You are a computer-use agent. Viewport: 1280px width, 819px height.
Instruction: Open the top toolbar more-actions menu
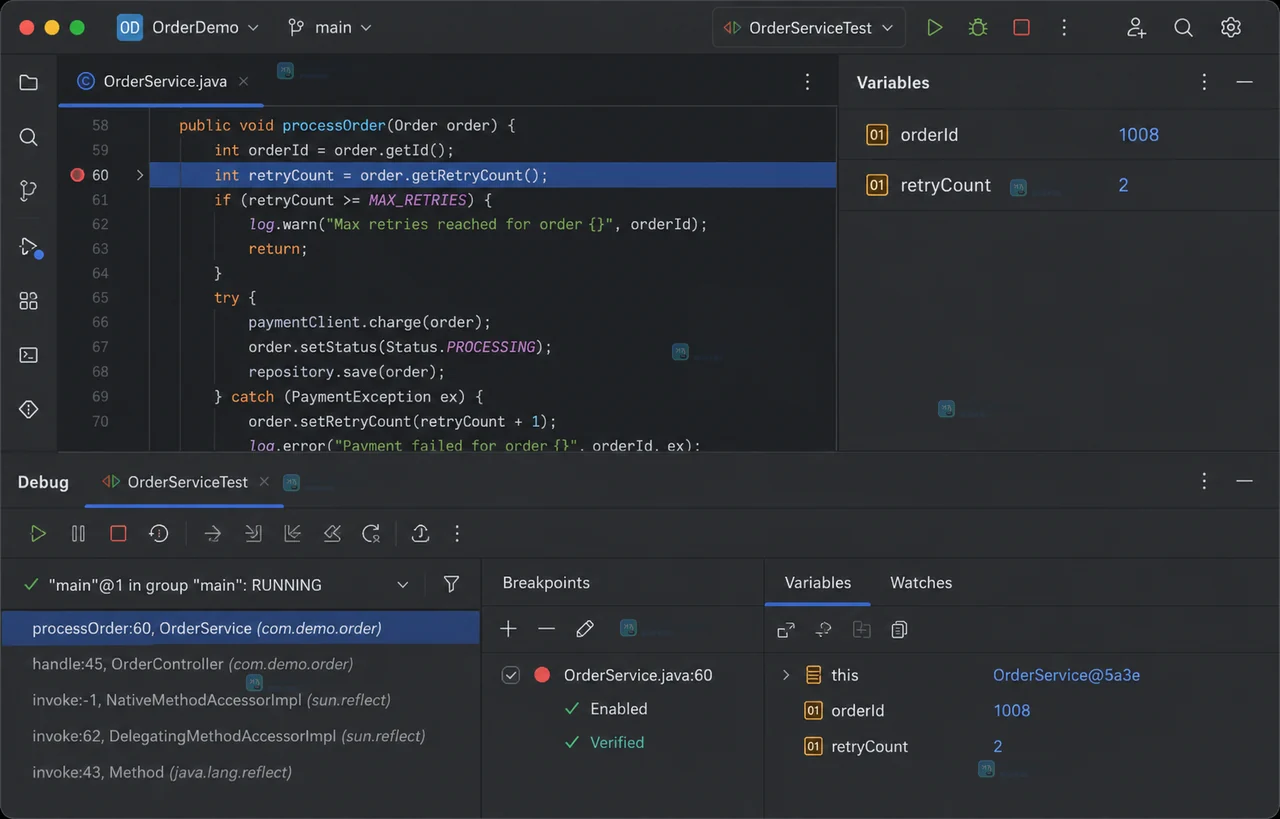tap(1064, 28)
